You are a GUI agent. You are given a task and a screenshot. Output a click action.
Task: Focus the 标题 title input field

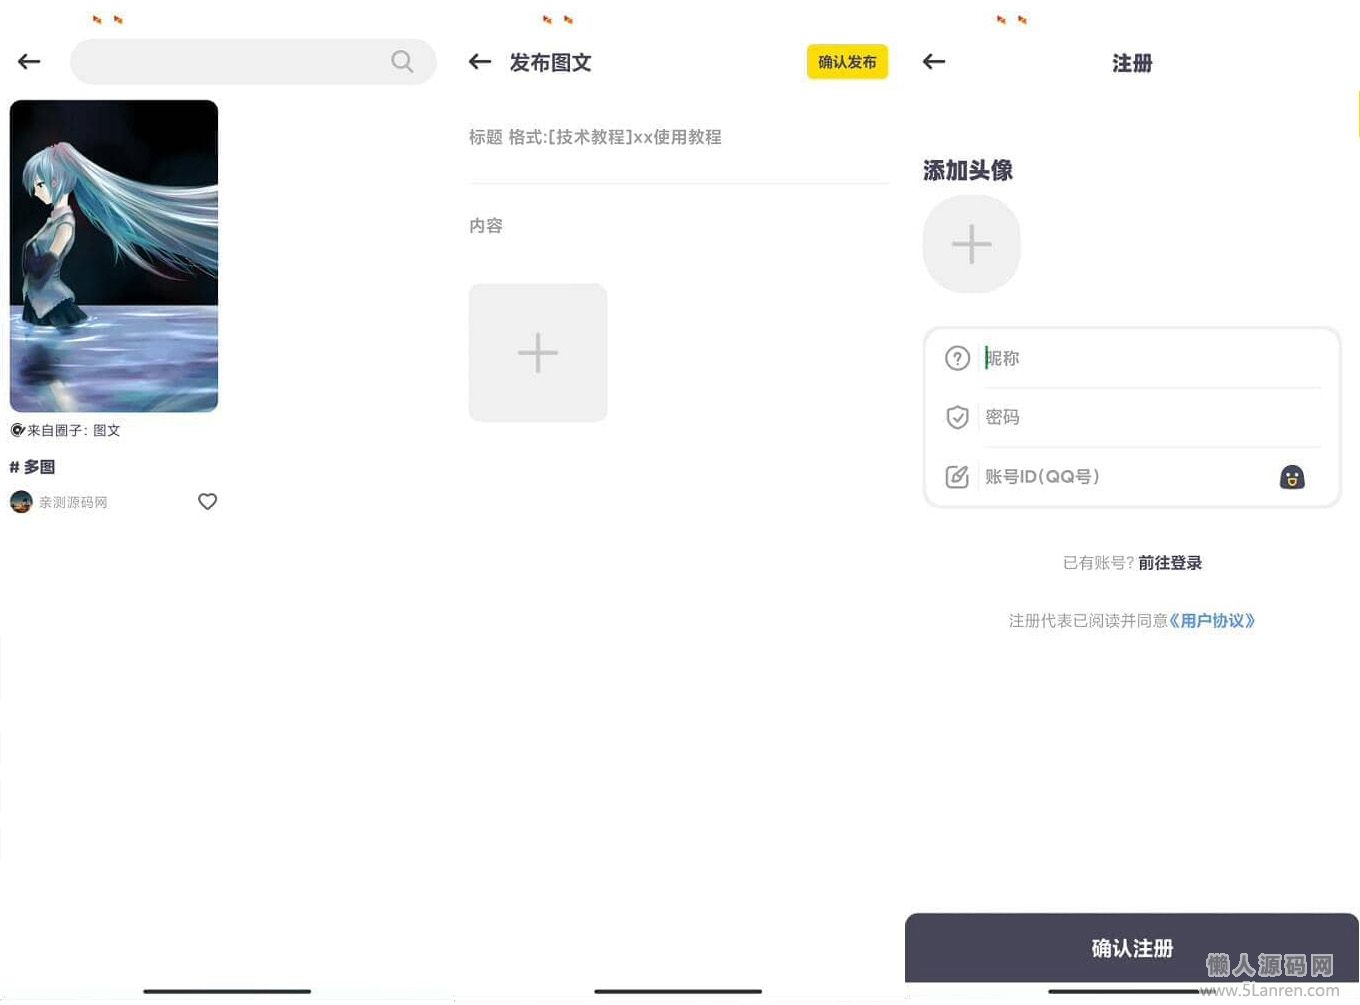pos(679,137)
